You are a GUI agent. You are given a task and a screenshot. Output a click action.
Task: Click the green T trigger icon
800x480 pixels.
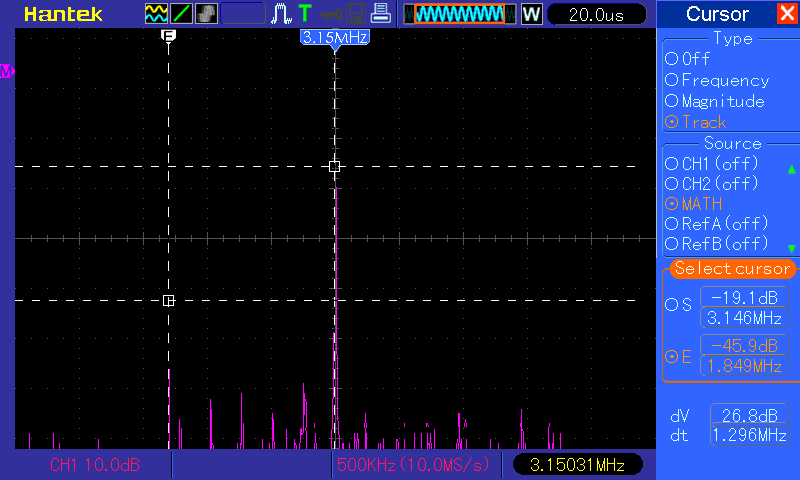[305, 14]
